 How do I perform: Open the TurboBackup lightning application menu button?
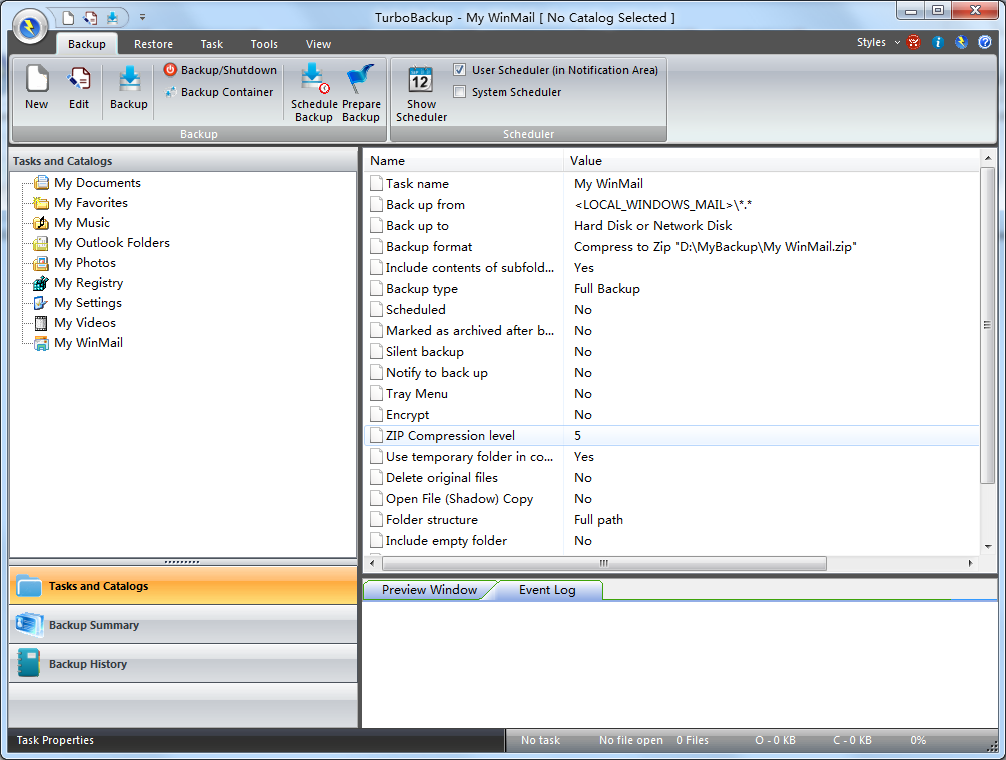30,27
